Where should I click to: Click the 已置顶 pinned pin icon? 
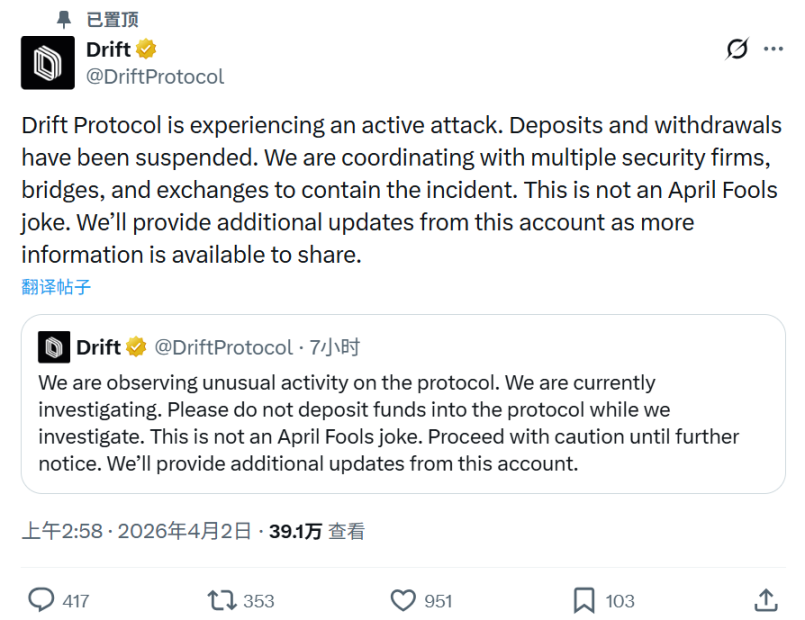65,19
